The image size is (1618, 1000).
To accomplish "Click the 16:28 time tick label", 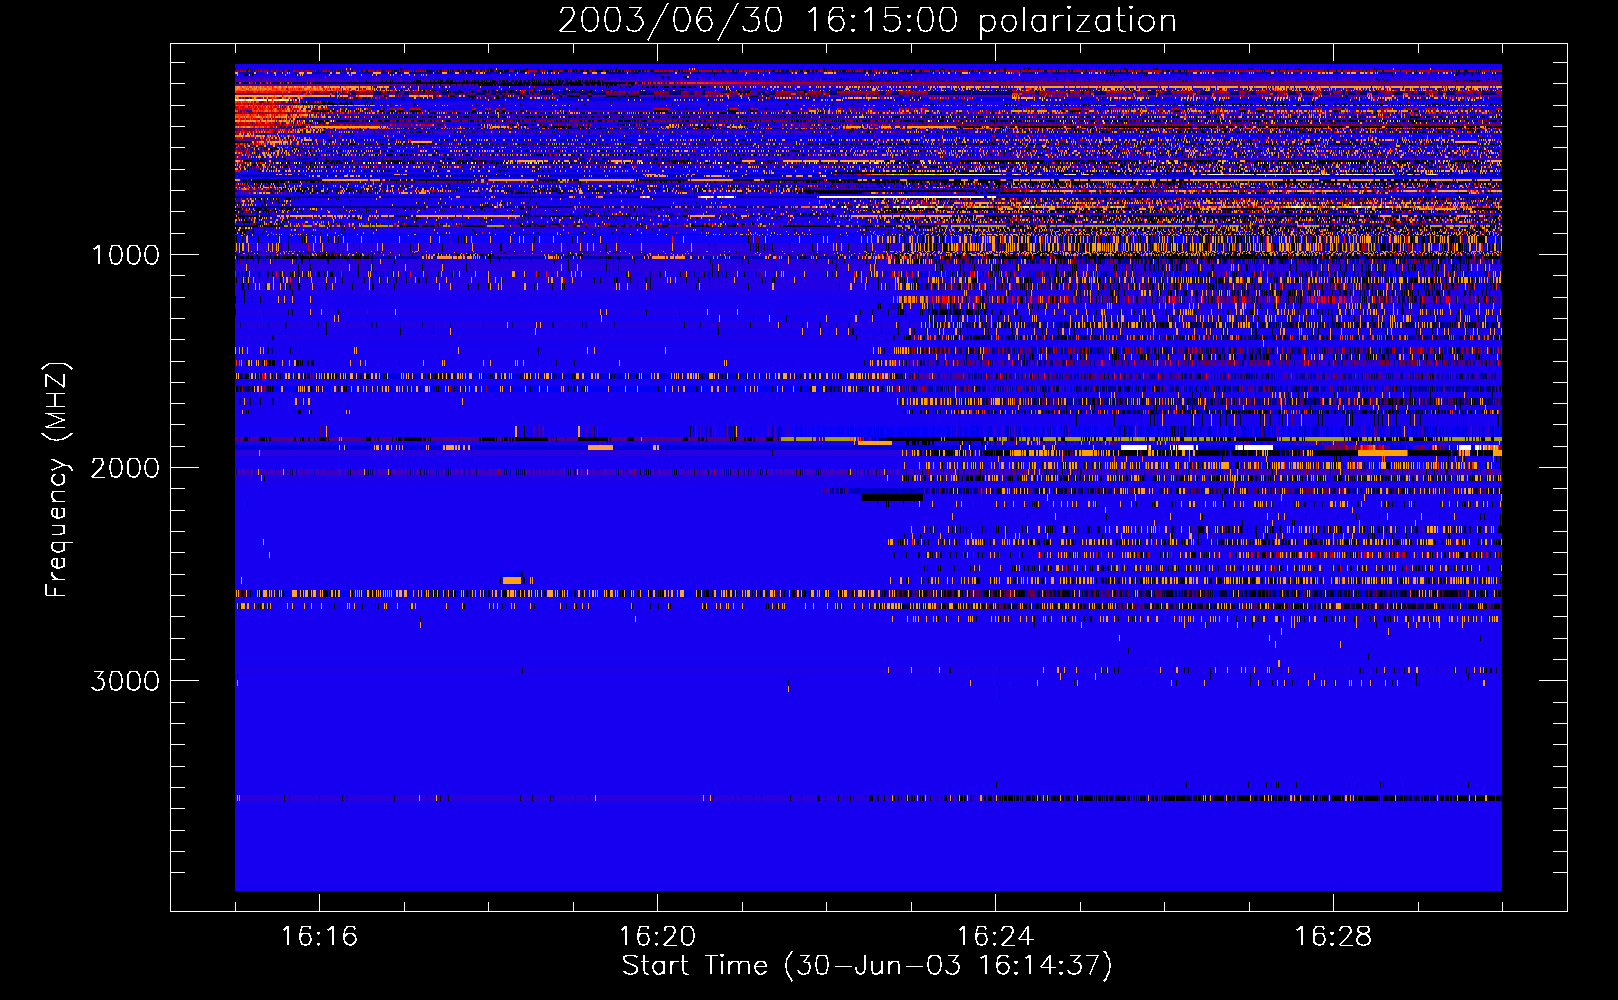I will click(x=1333, y=937).
